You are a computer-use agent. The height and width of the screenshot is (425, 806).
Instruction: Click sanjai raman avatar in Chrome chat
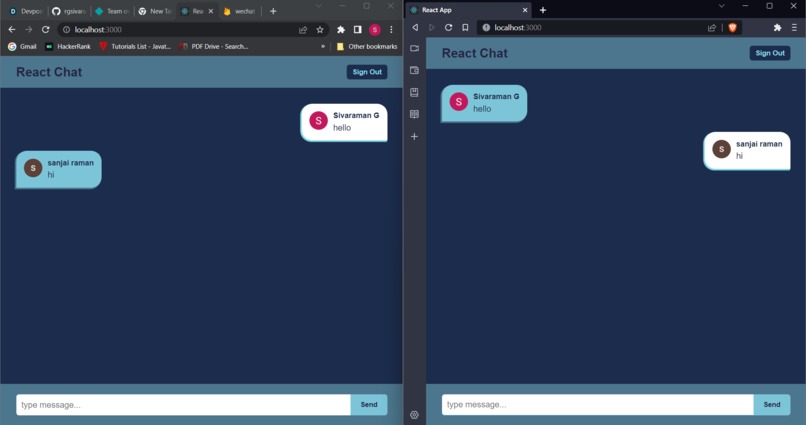33,168
